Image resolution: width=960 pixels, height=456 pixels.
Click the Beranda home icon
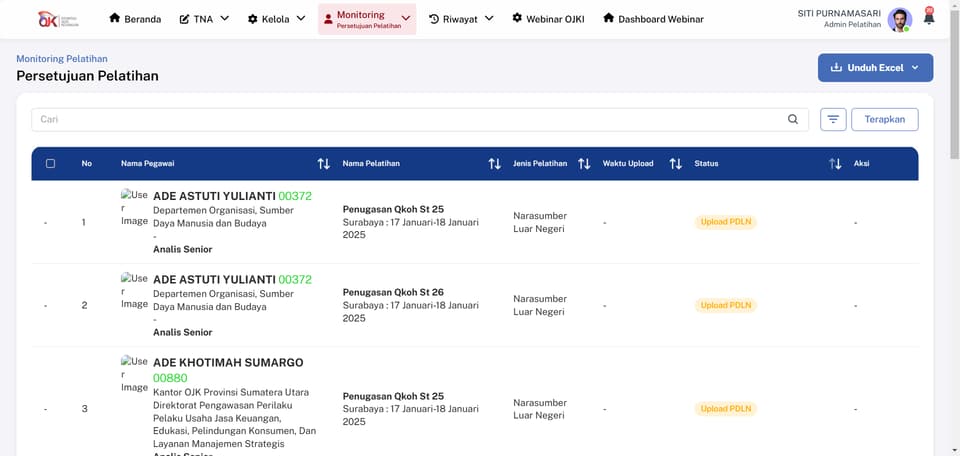coord(114,18)
